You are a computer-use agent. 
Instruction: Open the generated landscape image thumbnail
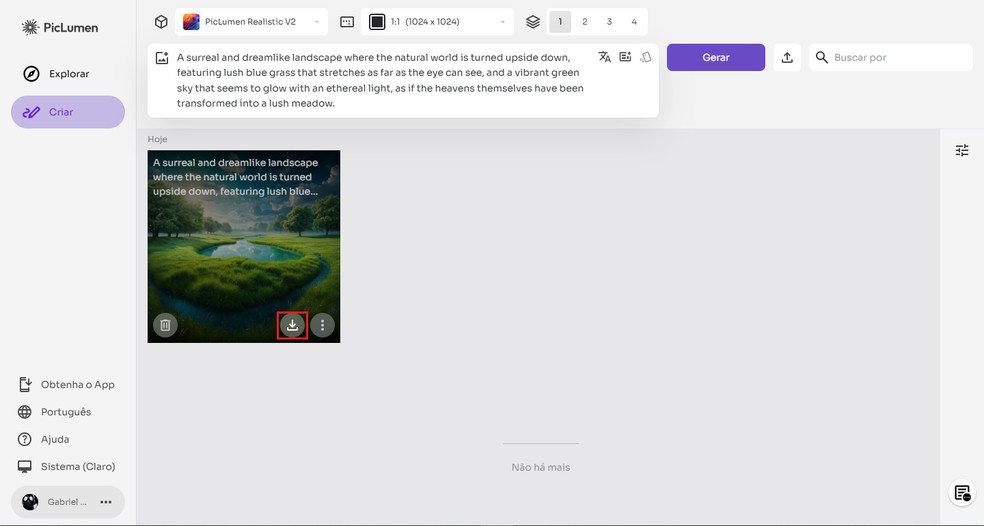244,246
